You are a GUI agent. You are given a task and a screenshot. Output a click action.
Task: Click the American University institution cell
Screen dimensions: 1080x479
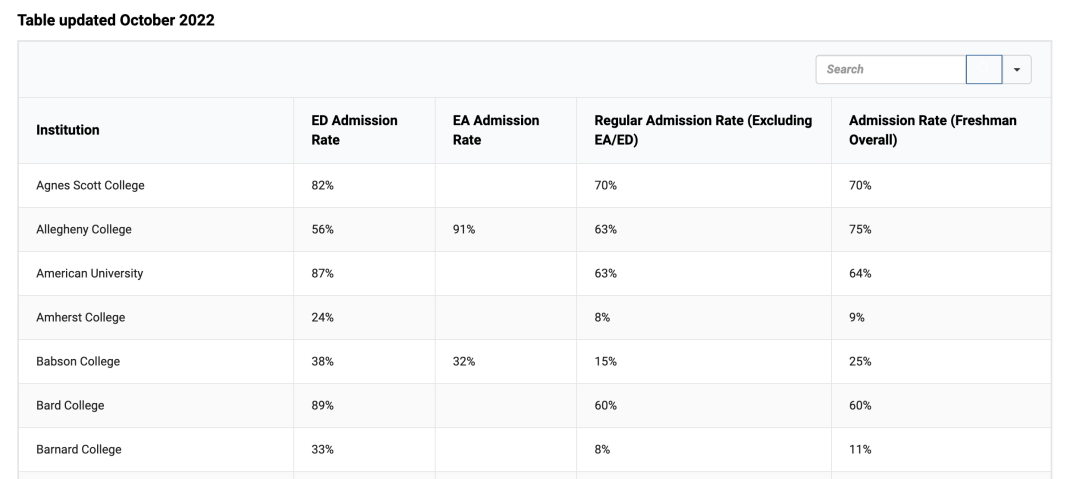tap(90, 274)
